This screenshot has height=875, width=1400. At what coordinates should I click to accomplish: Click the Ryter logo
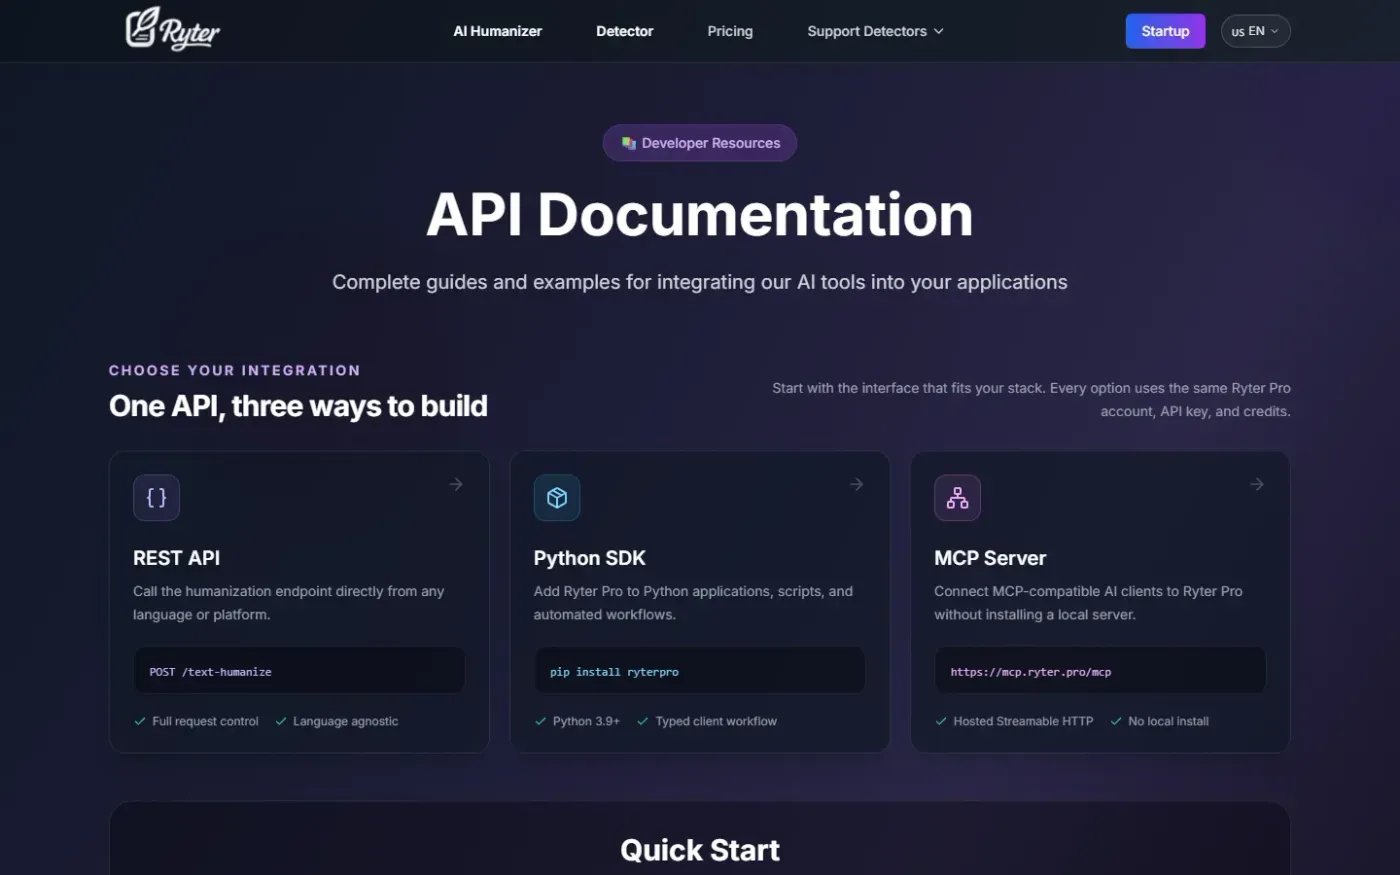pyautogui.click(x=173, y=29)
